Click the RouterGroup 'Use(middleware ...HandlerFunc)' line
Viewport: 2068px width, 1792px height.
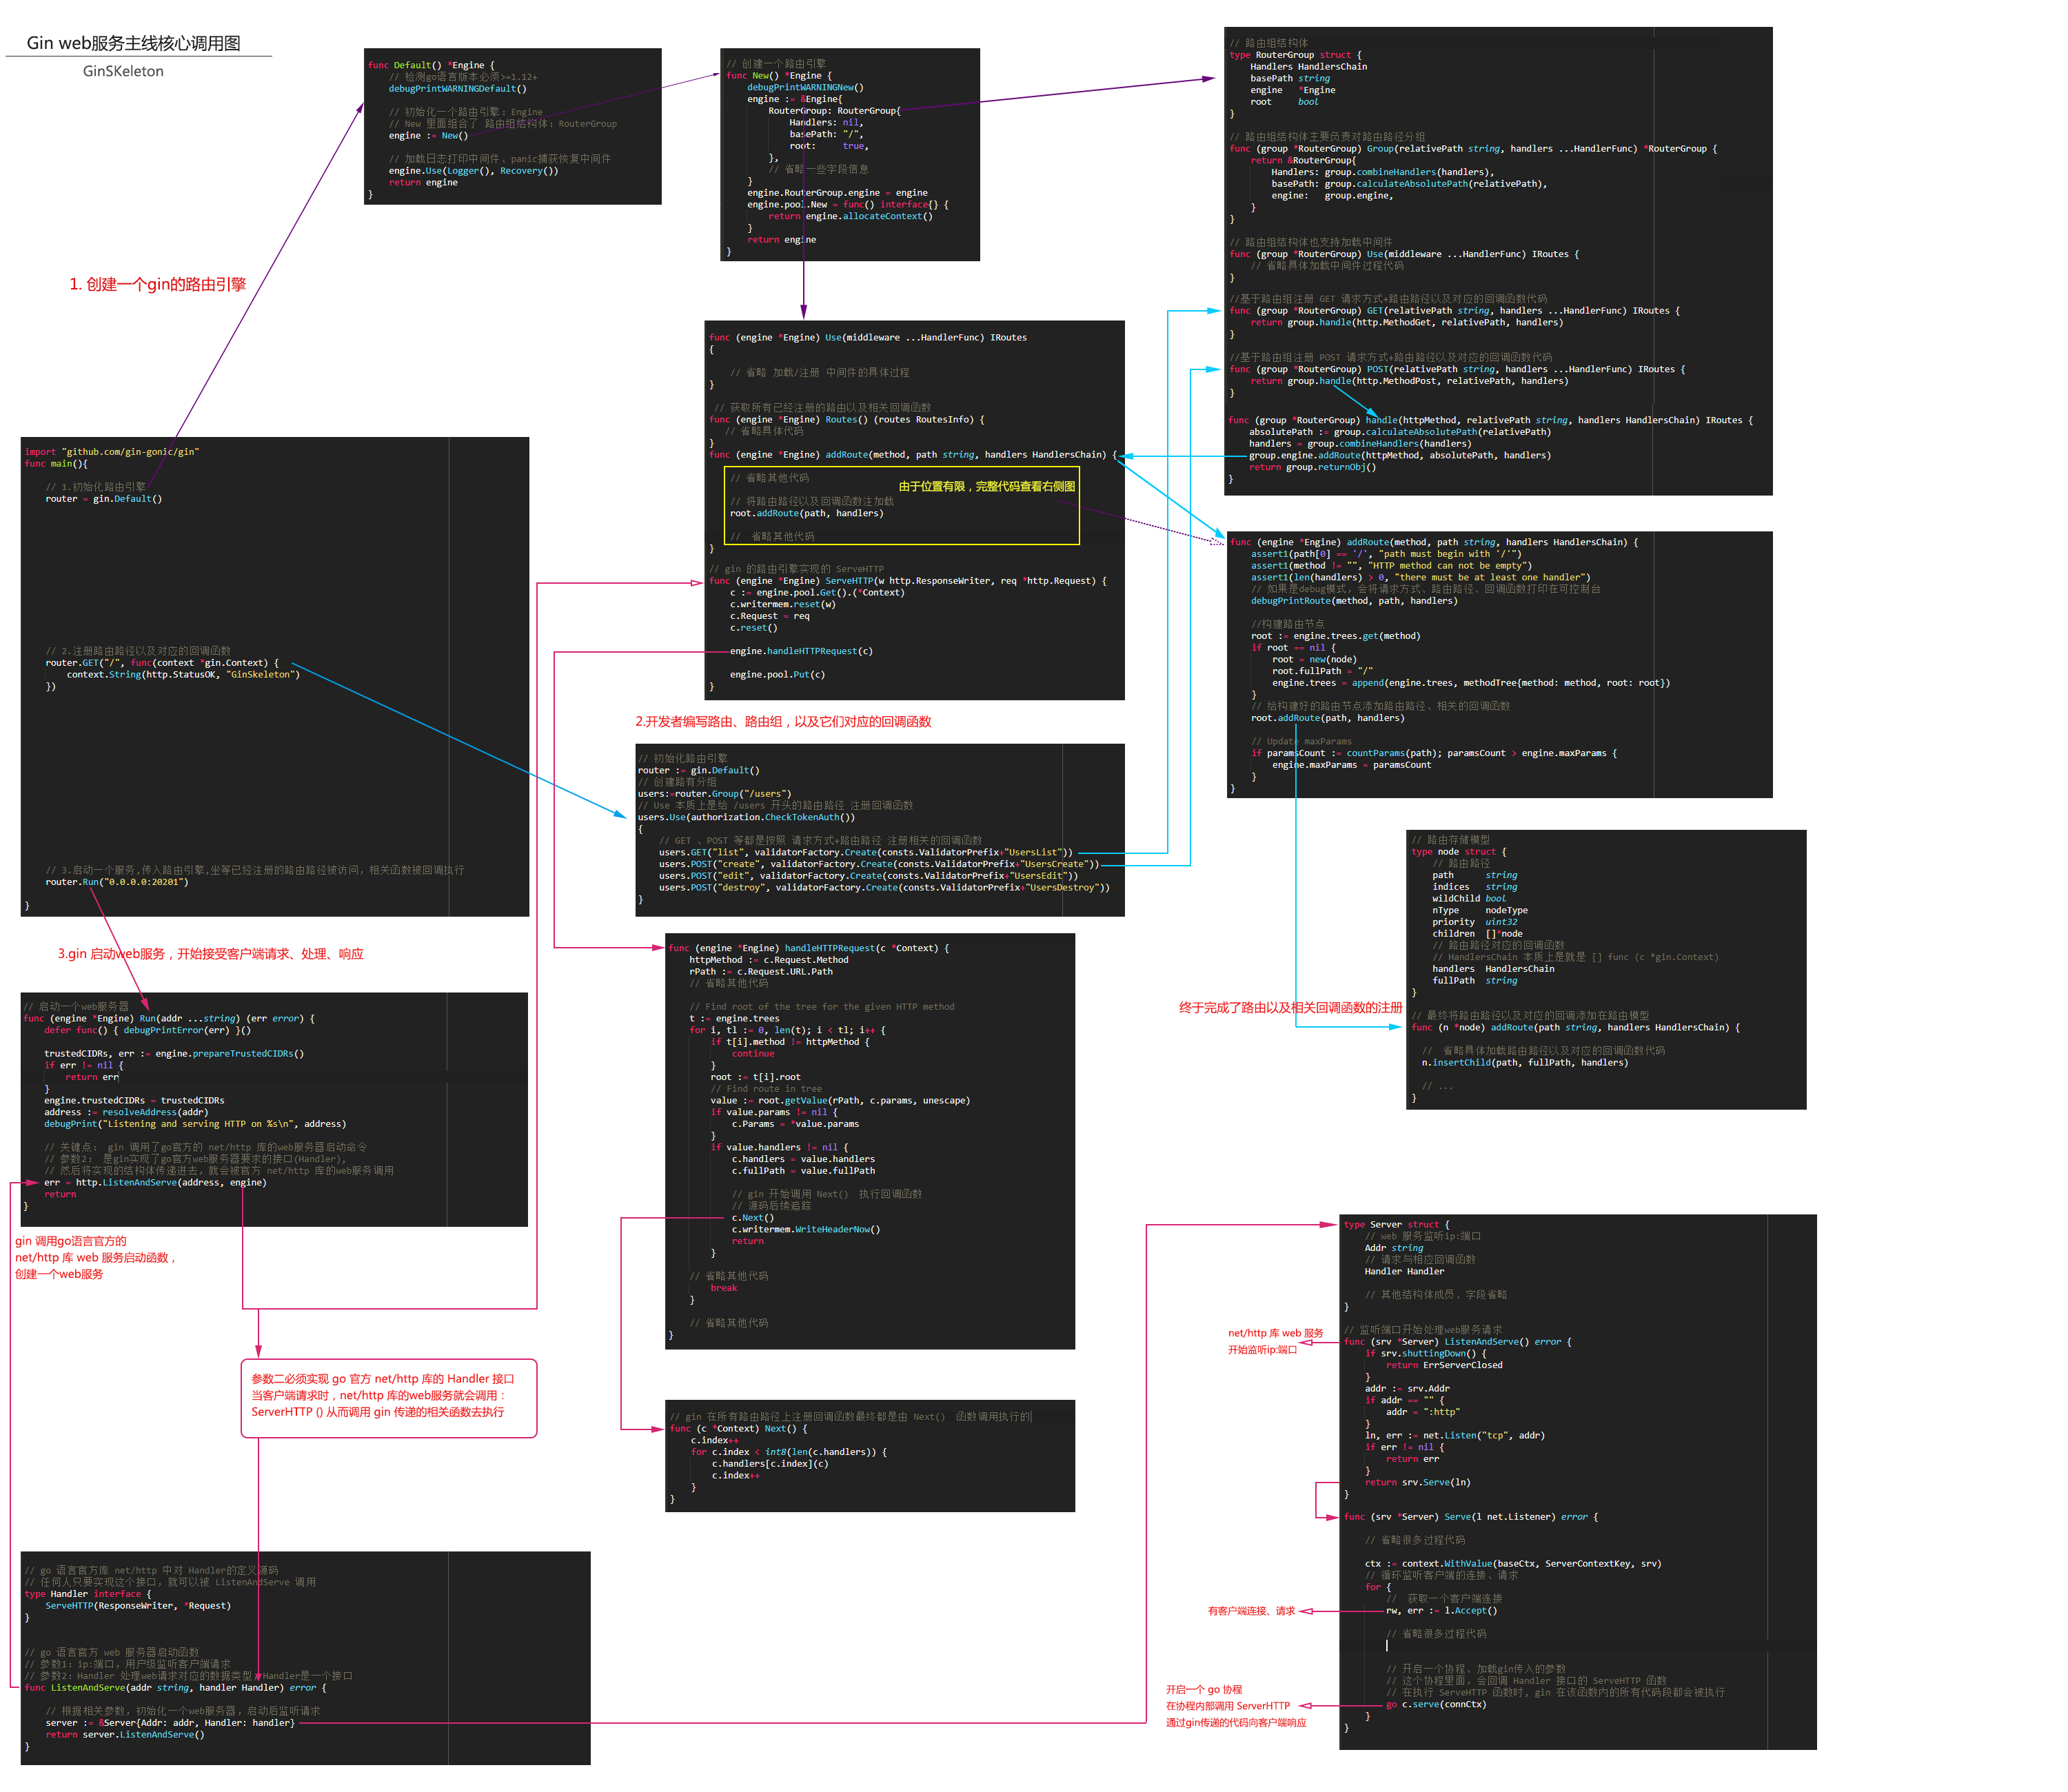tap(1404, 254)
